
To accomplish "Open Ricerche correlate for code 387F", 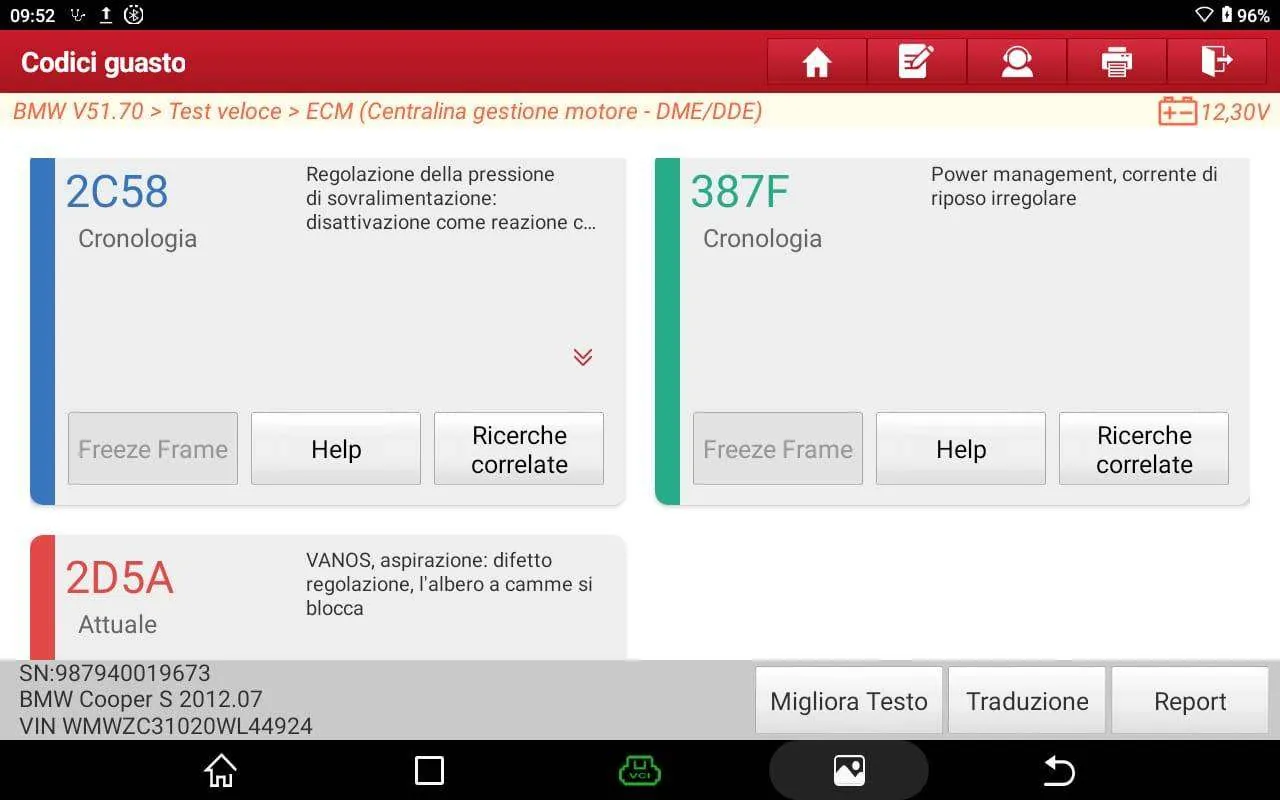I will click(x=1144, y=449).
